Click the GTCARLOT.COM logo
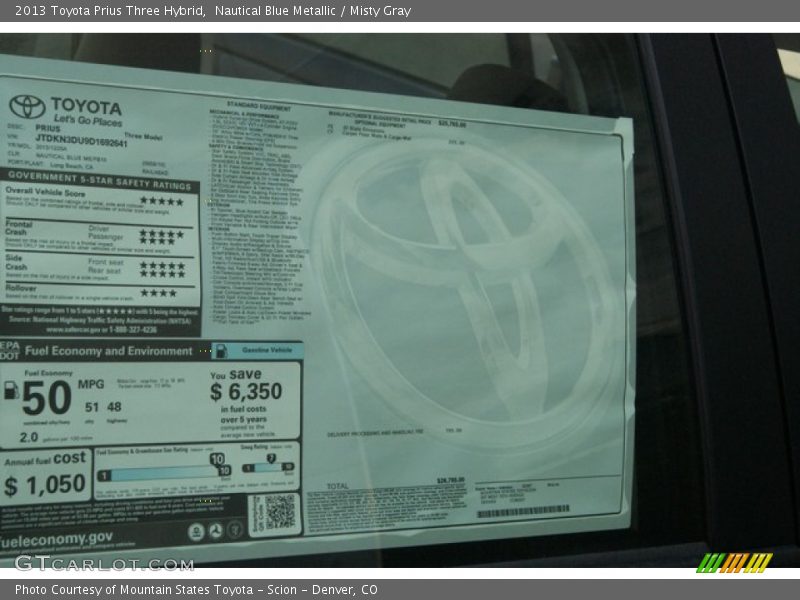The image size is (800, 600). click(x=105, y=564)
